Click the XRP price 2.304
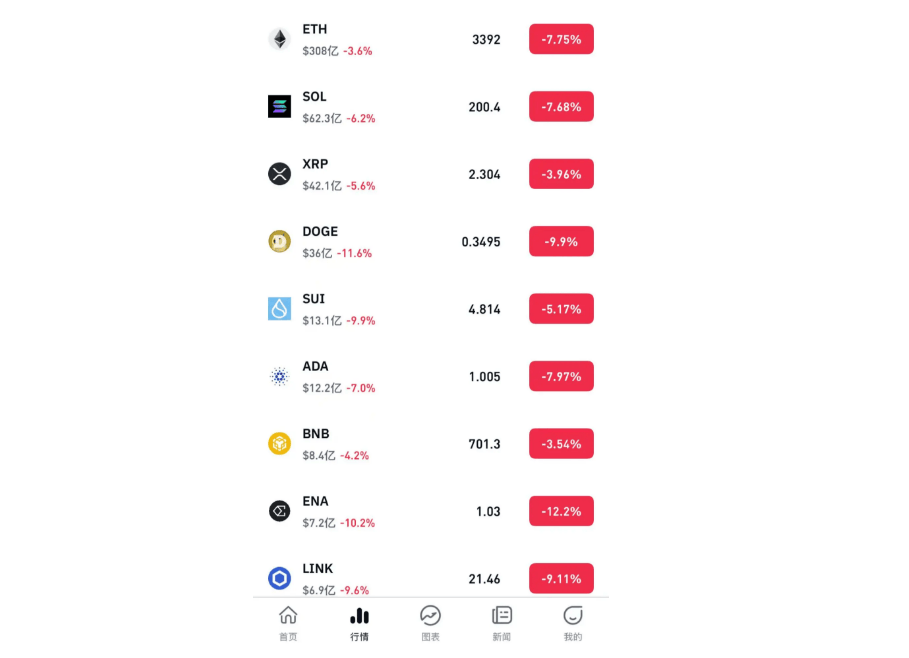The image size is (909, 658). (484, 174)
